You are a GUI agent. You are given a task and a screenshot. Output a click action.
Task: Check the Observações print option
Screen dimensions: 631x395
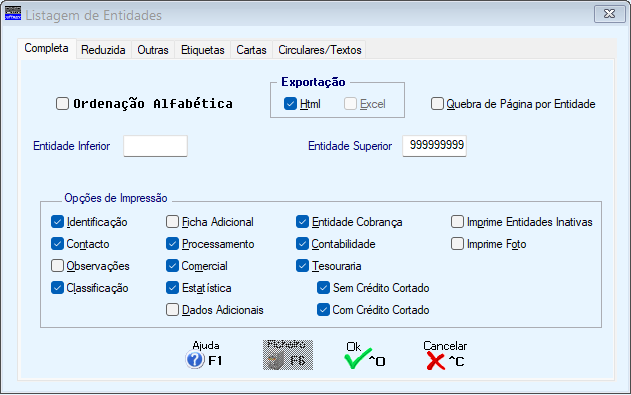(x=57, y=266)
